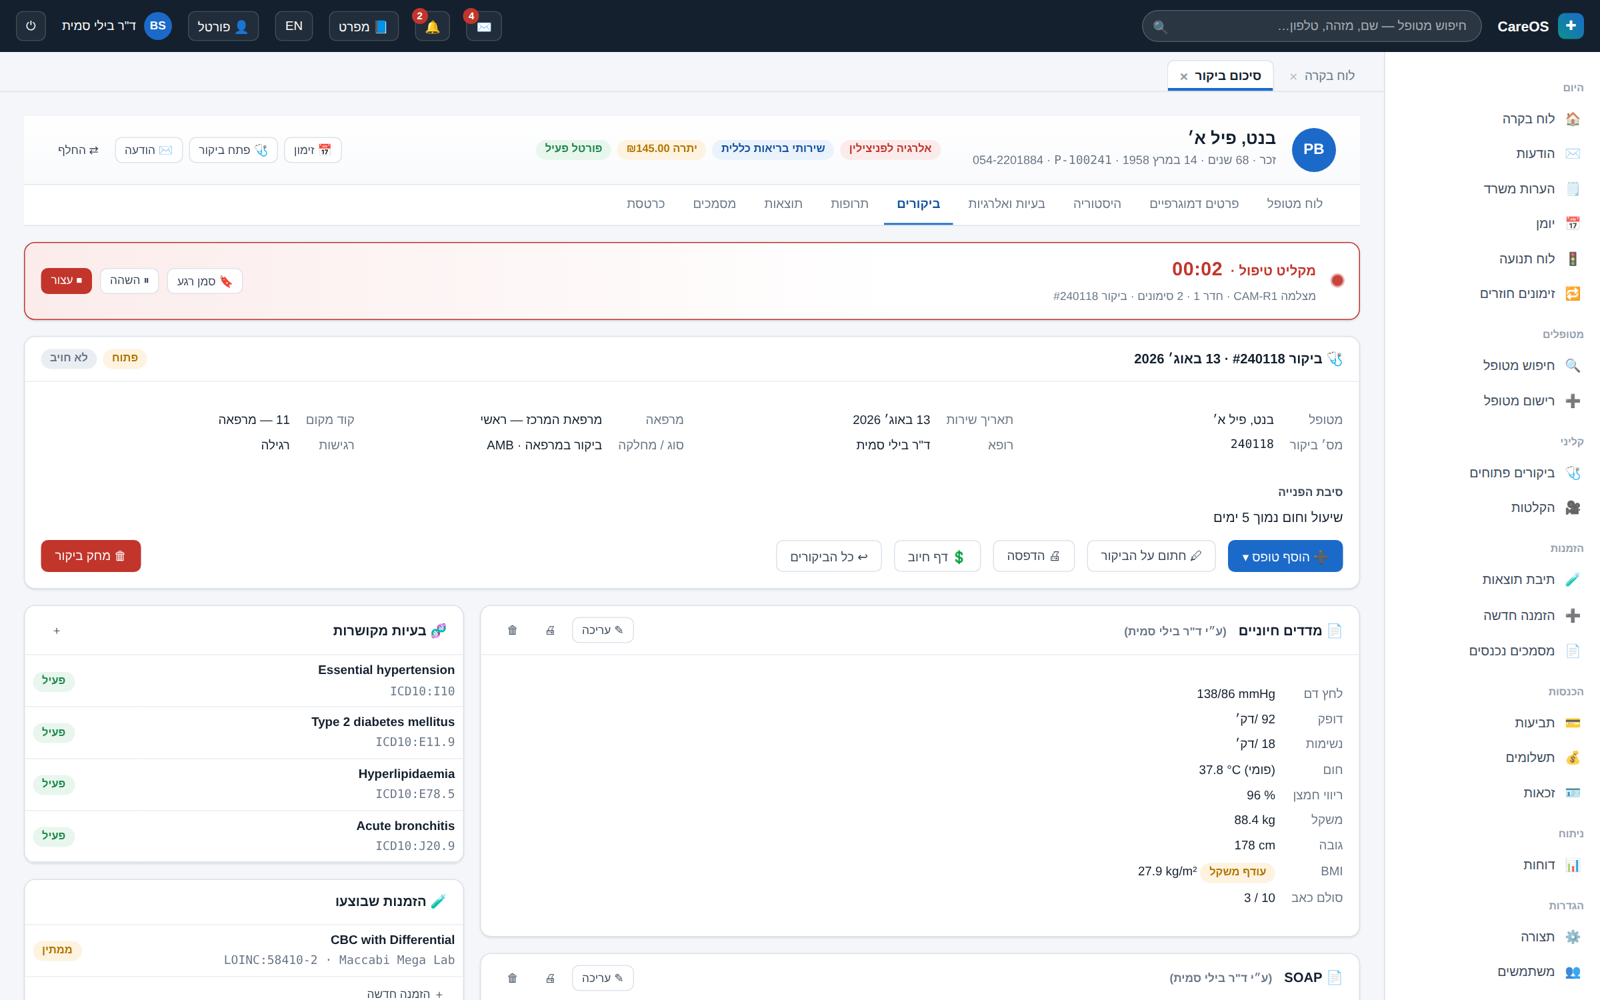Image resolution: width=1600 pixels, height=1000 pixels.
Task: Switch to the כרטסת tab
Action: pyautogui.click(x=645, y=204)
